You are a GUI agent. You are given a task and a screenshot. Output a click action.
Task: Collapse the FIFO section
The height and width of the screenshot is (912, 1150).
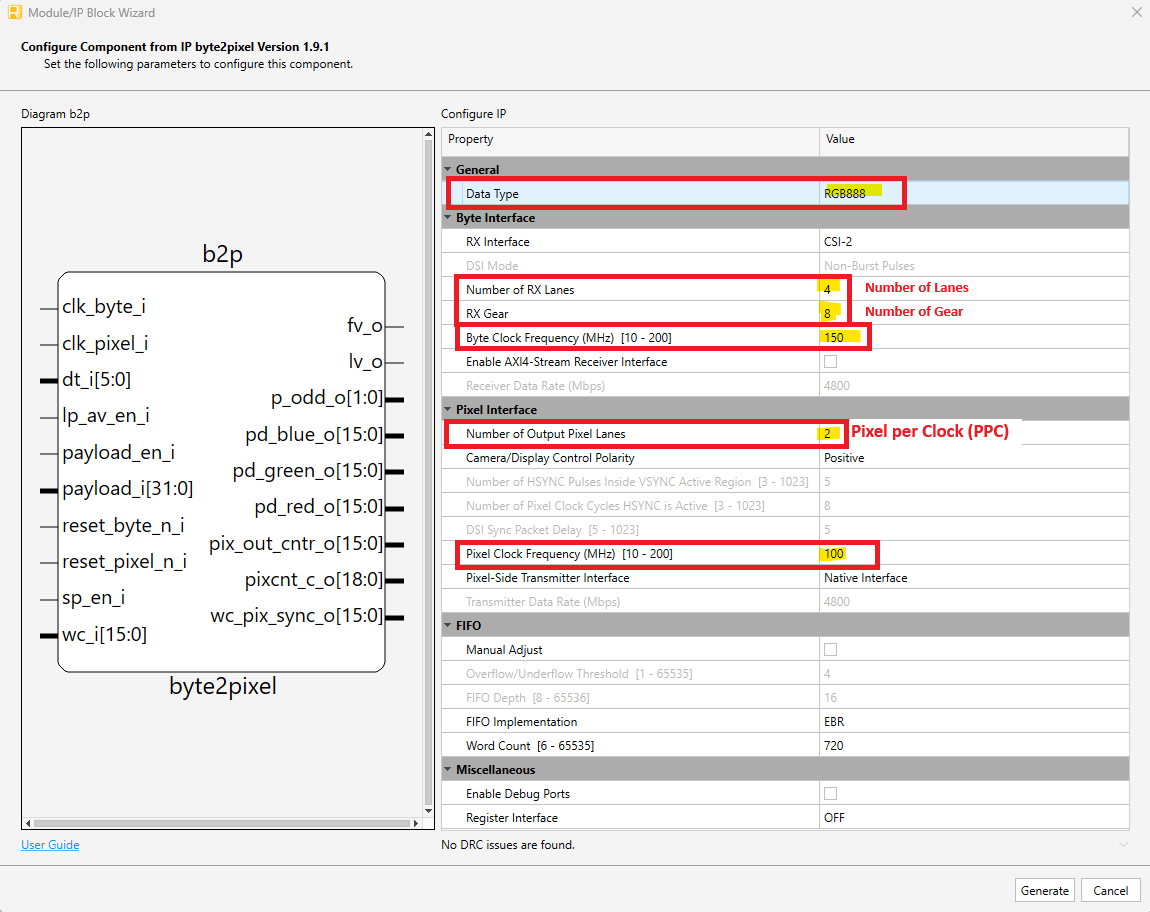pos(449,625)
